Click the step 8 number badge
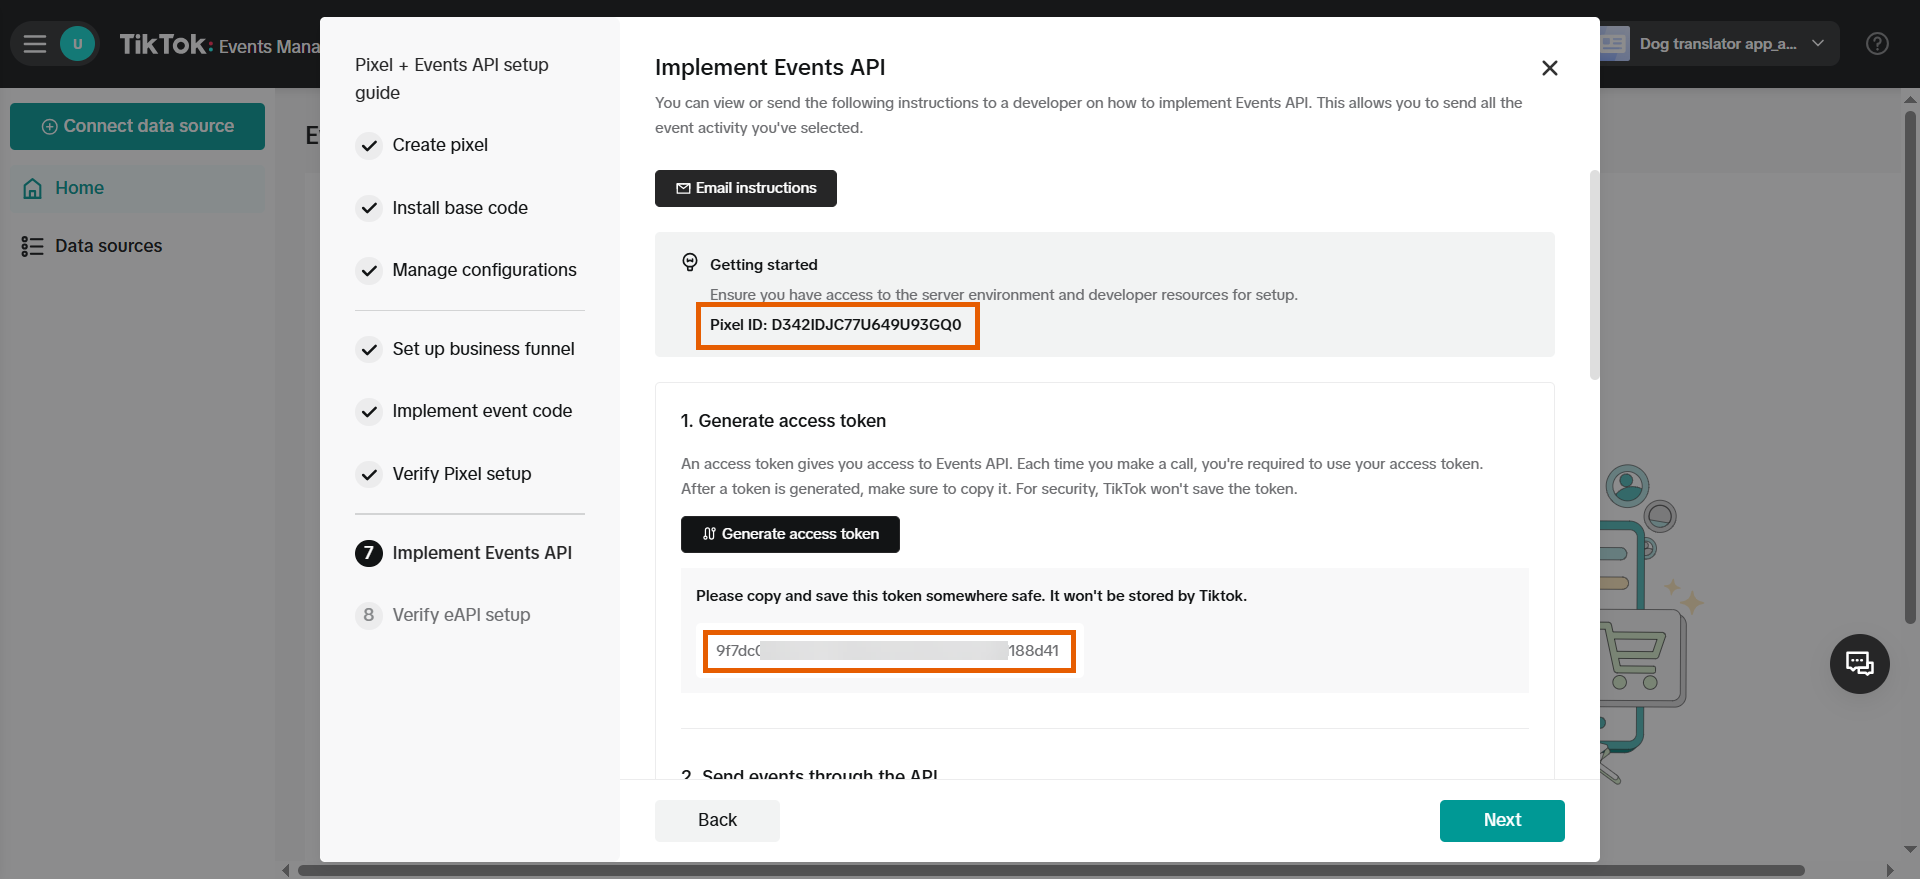The width and height of the screenshot is (1920, 879). 369,615
